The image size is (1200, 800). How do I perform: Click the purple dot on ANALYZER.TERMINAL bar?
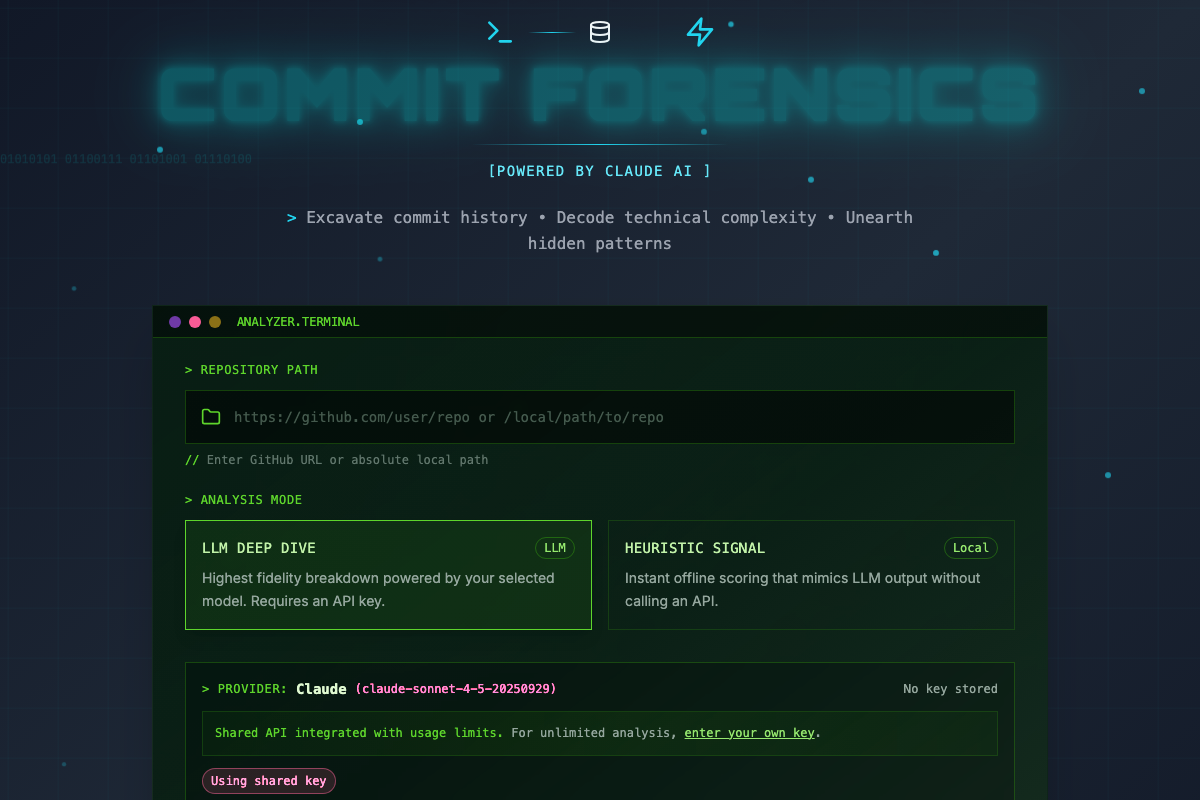point(175,321)
